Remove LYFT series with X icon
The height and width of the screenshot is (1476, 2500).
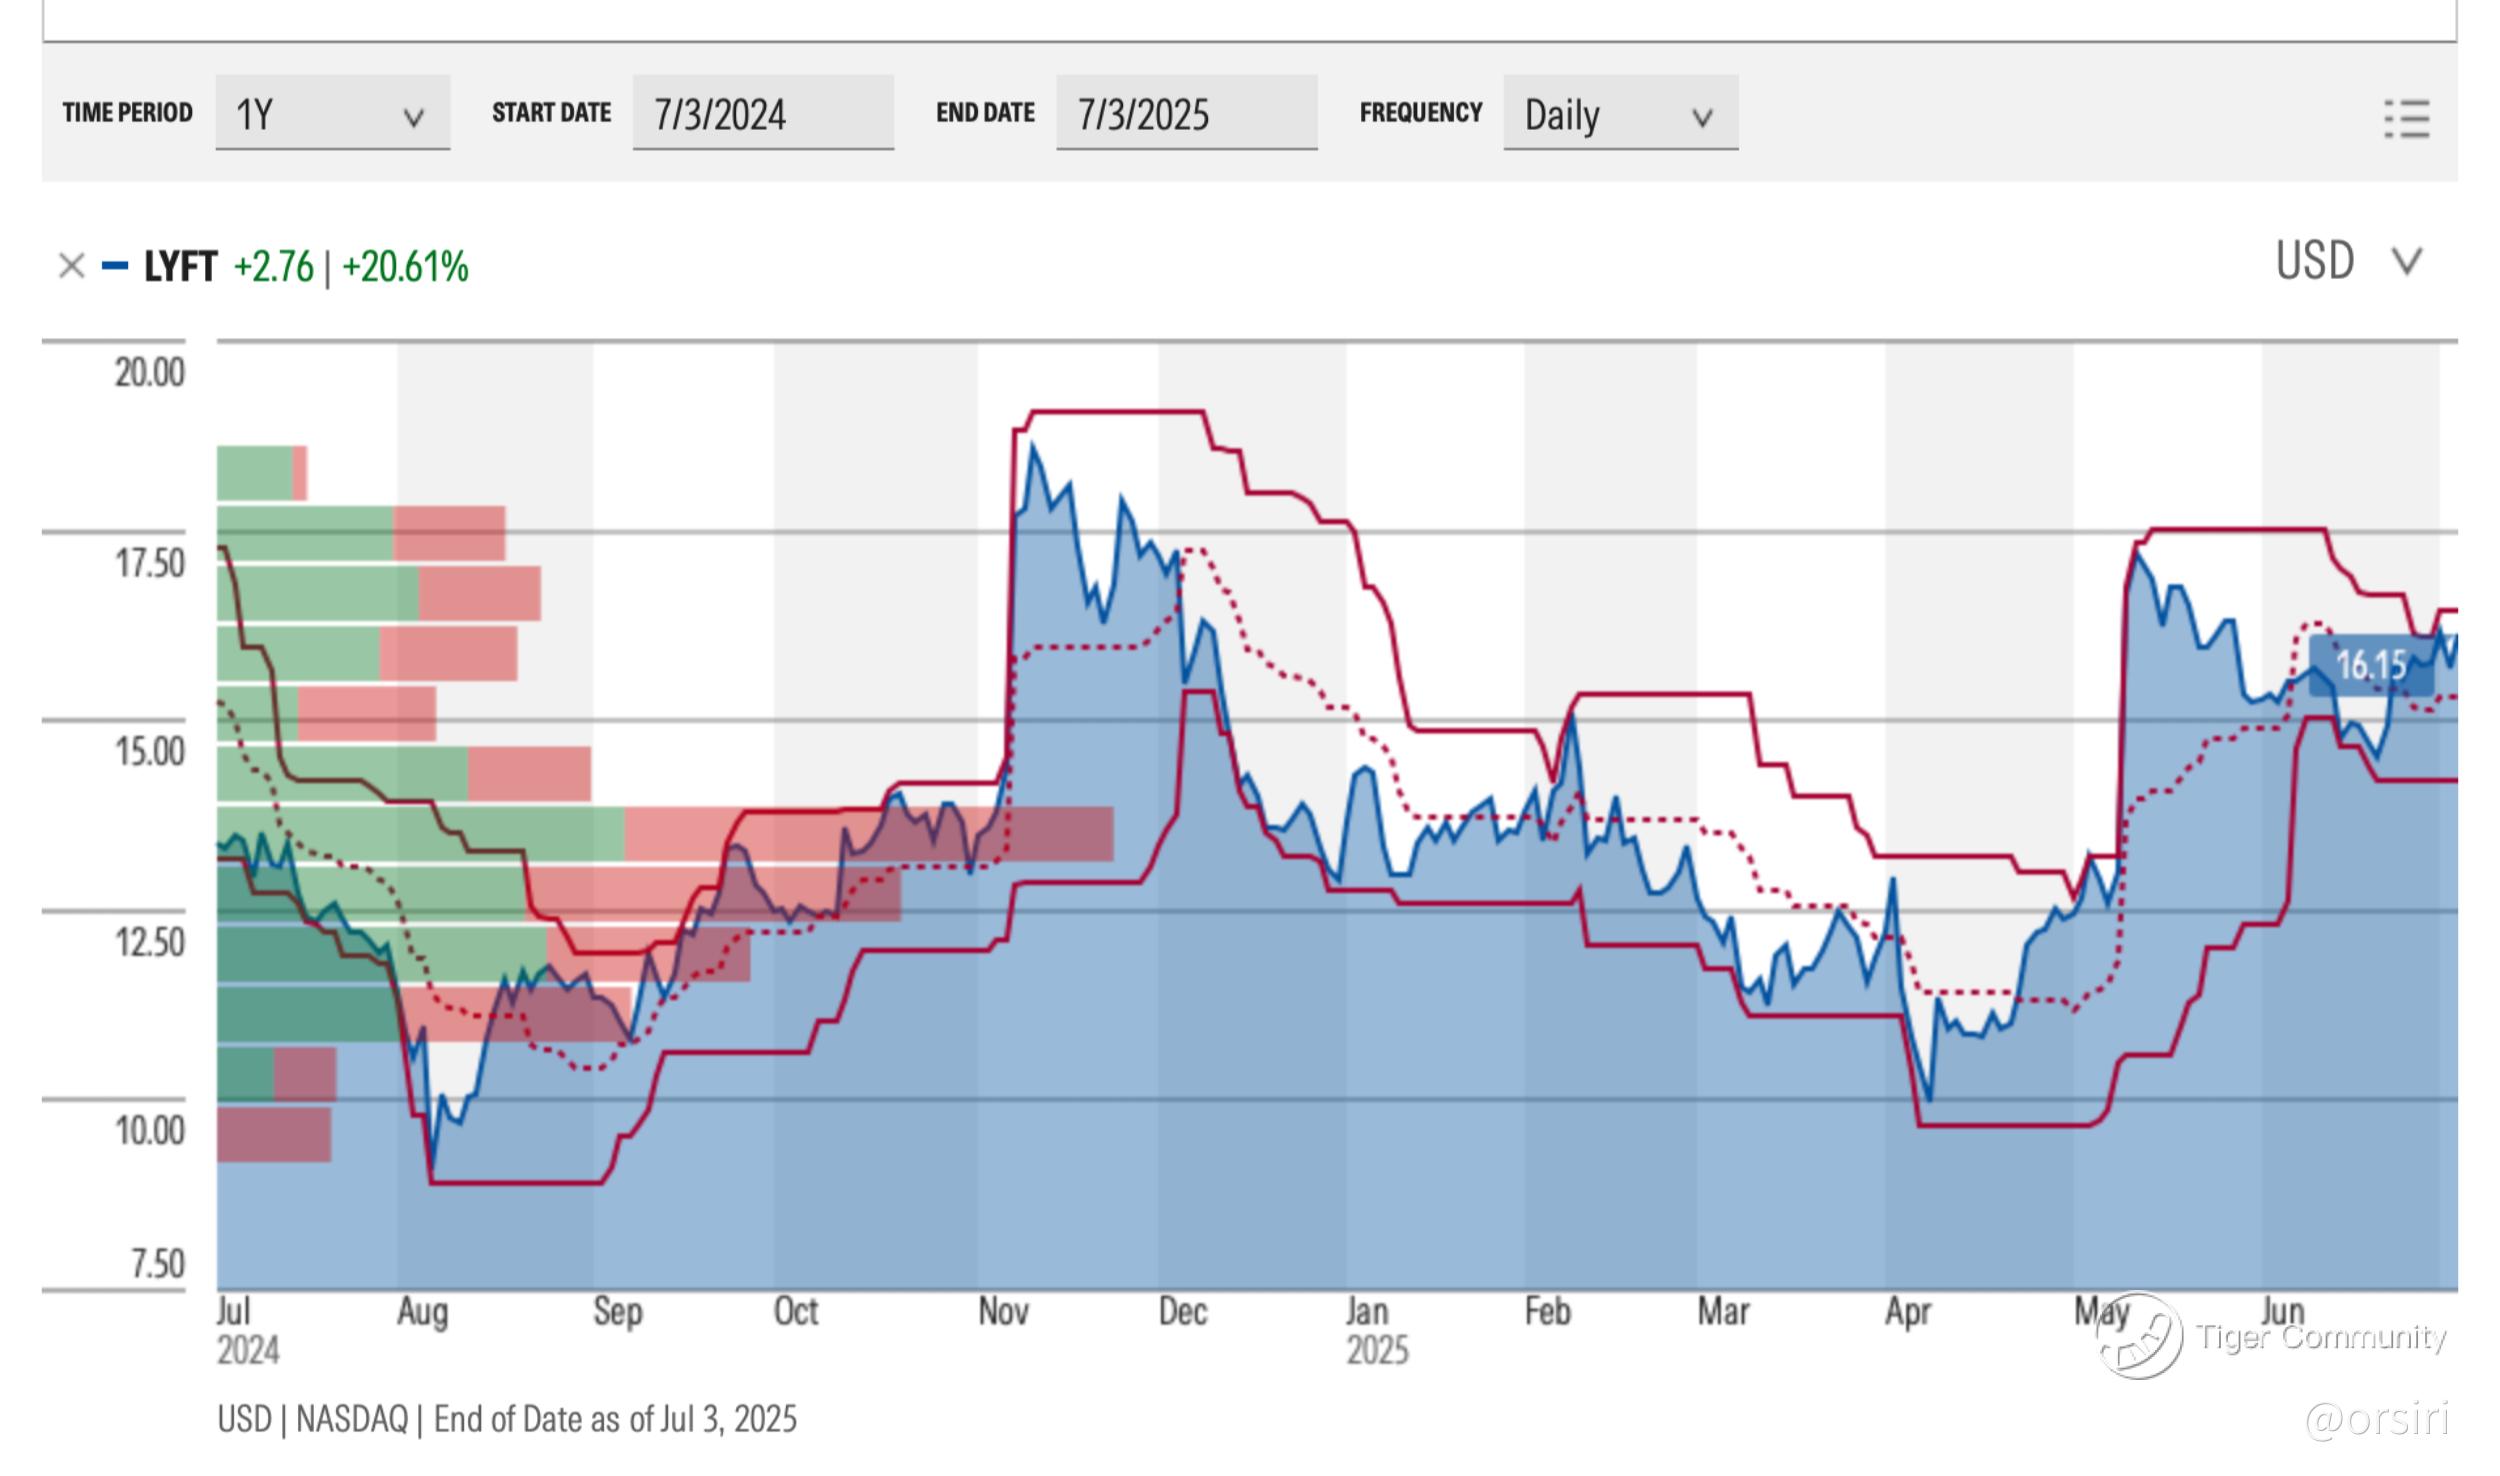71,266
